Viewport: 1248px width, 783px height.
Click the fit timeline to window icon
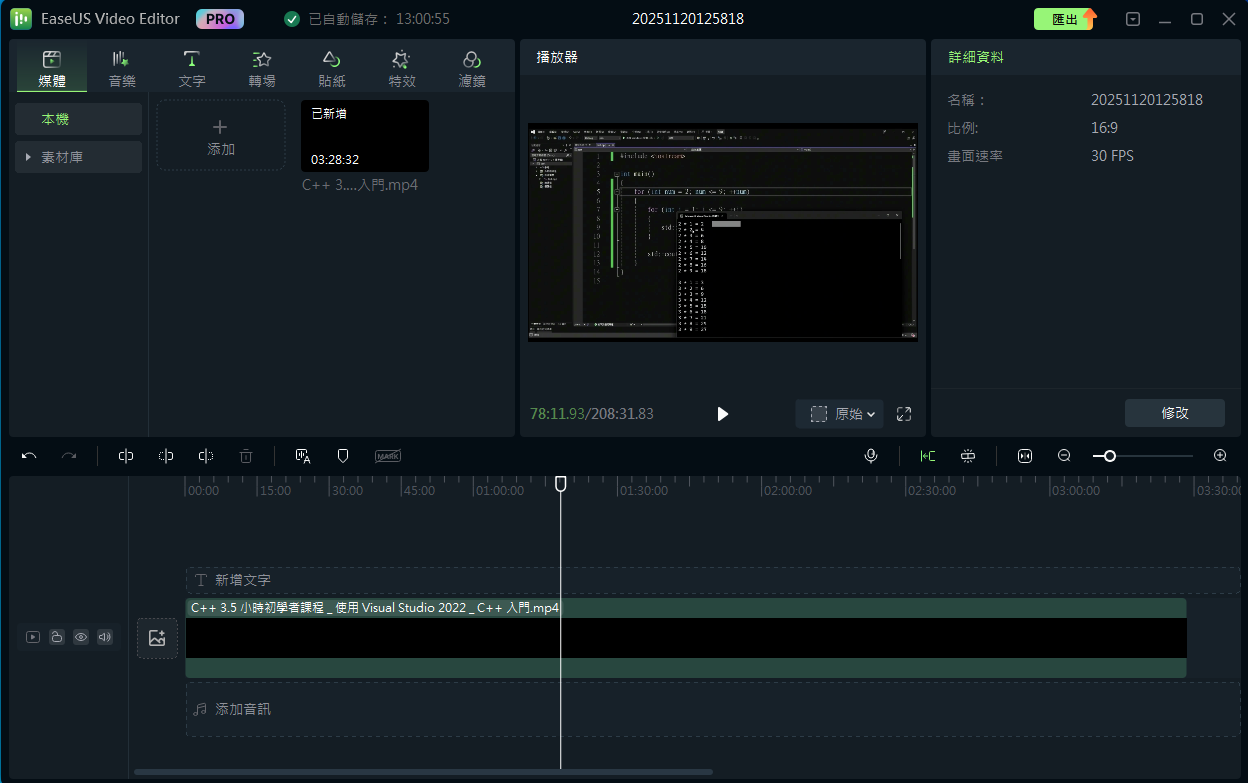(1025, 456)
